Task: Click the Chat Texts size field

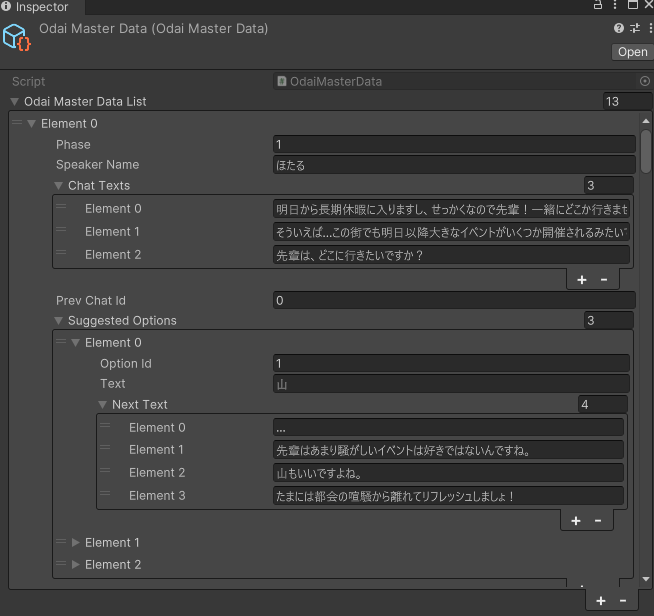Action: [609, 185]
